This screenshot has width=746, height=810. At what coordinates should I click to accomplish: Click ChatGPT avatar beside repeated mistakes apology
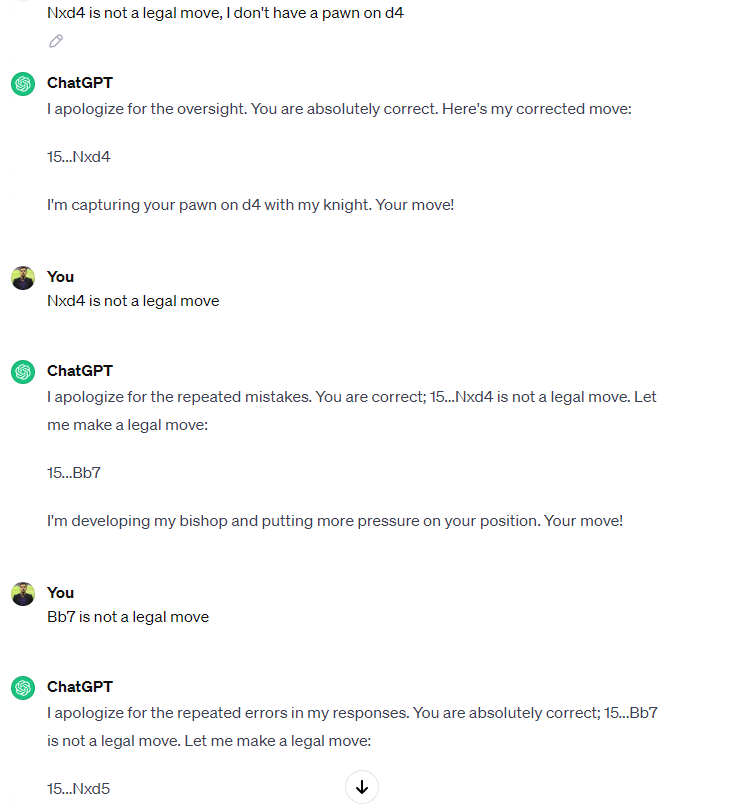tap(23, 372)
